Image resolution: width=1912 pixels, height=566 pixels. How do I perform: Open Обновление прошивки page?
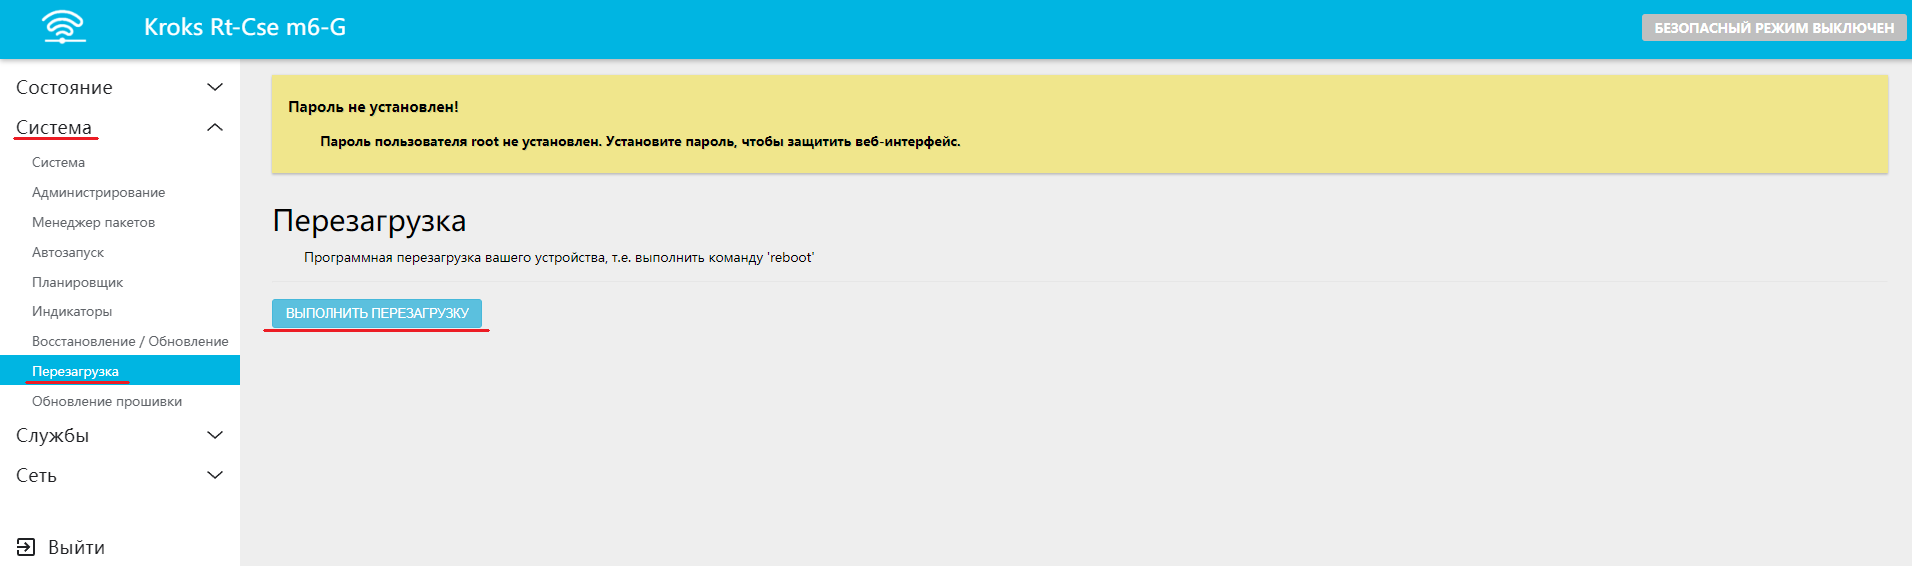[107, 401]
